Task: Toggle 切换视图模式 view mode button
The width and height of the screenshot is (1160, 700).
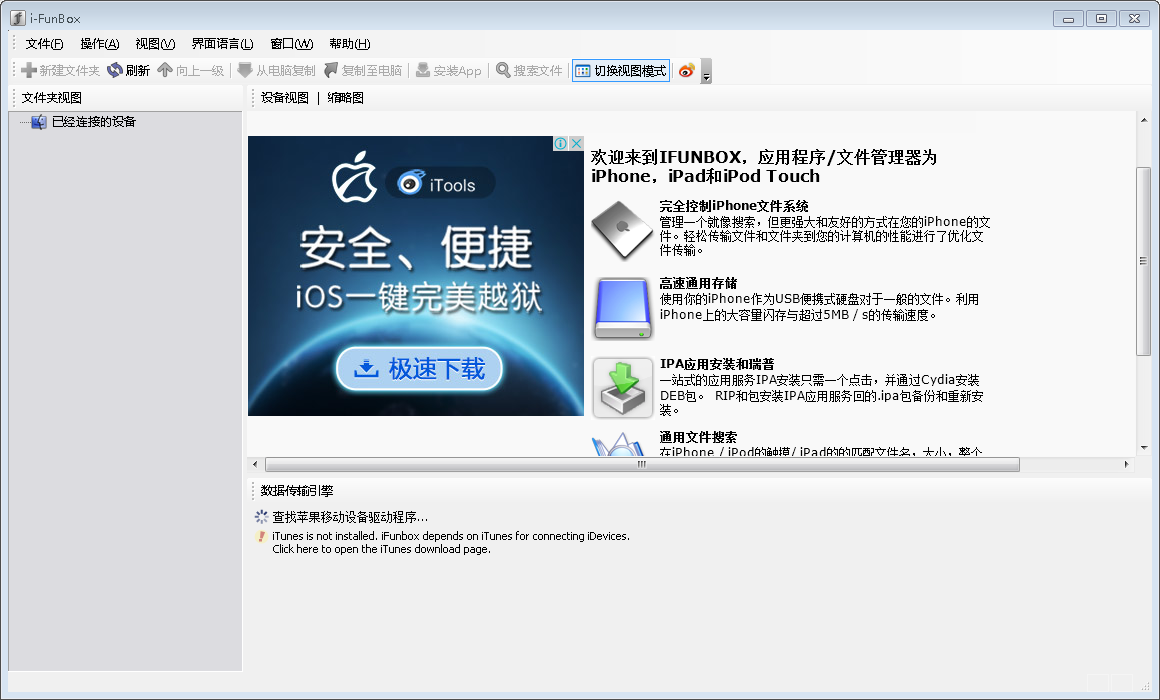Action: (621, 70)
